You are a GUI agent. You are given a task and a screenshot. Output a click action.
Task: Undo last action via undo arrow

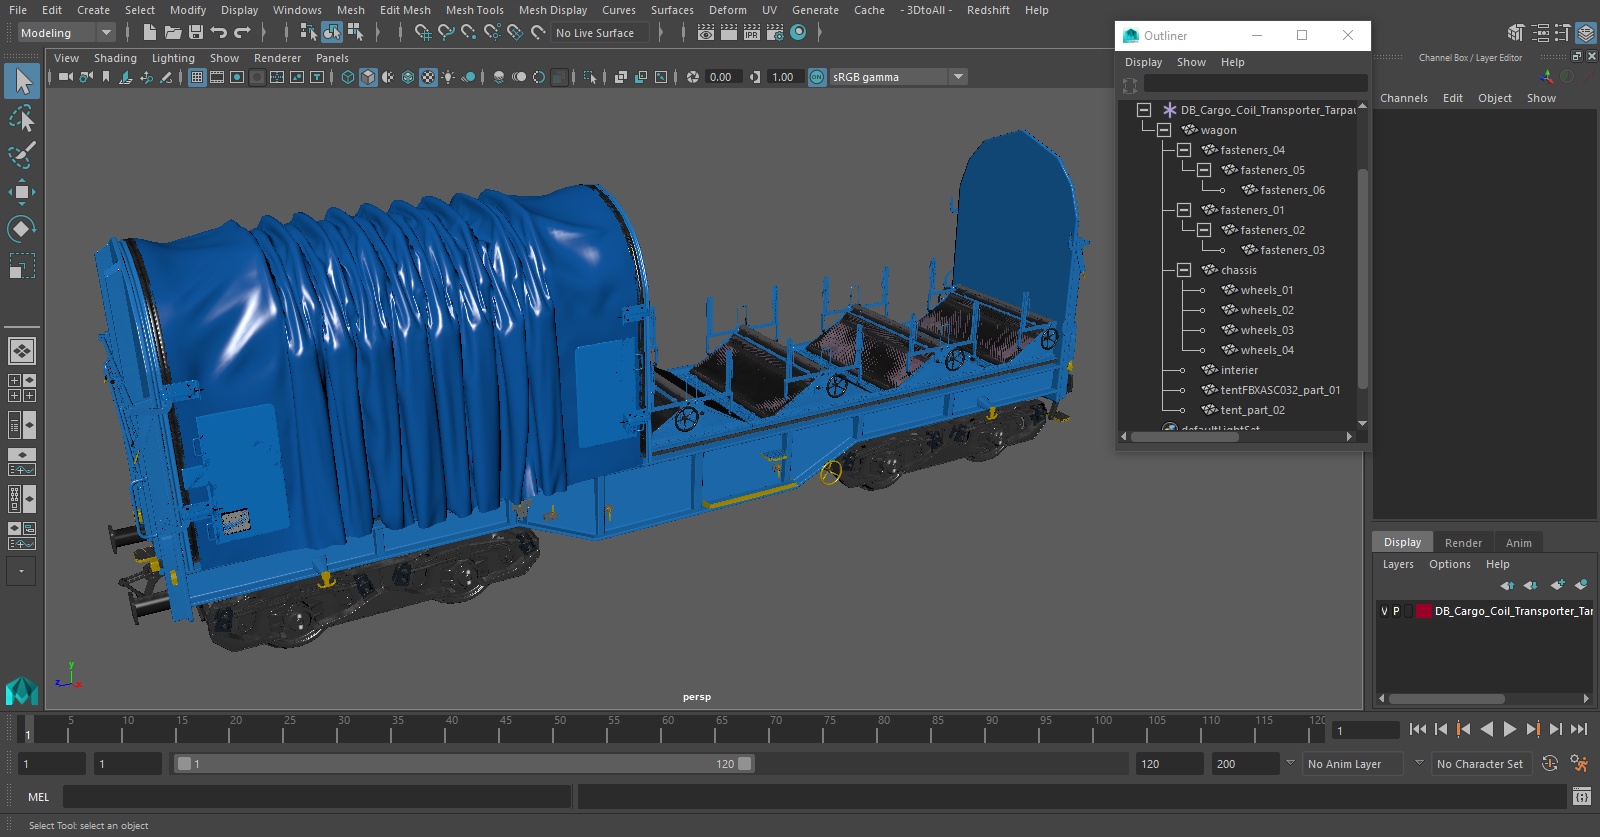[219, 33]
